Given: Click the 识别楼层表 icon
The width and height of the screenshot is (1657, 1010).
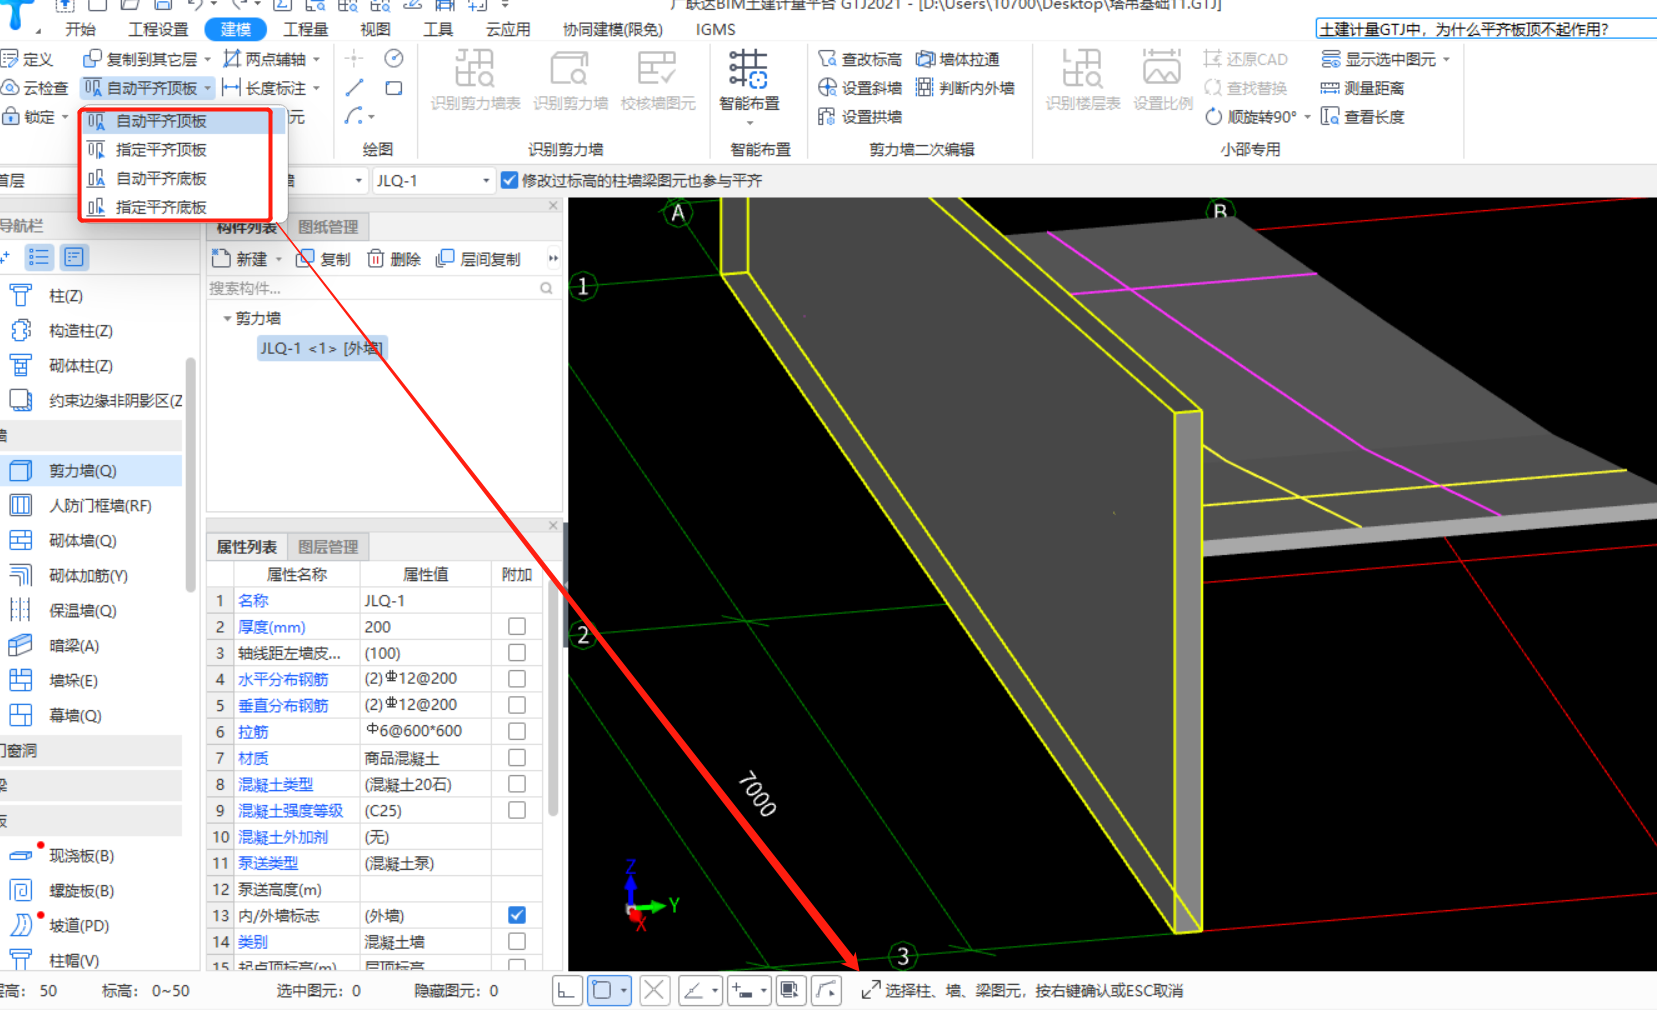Looking at the screenshot, I should [x=1083, y=80].
